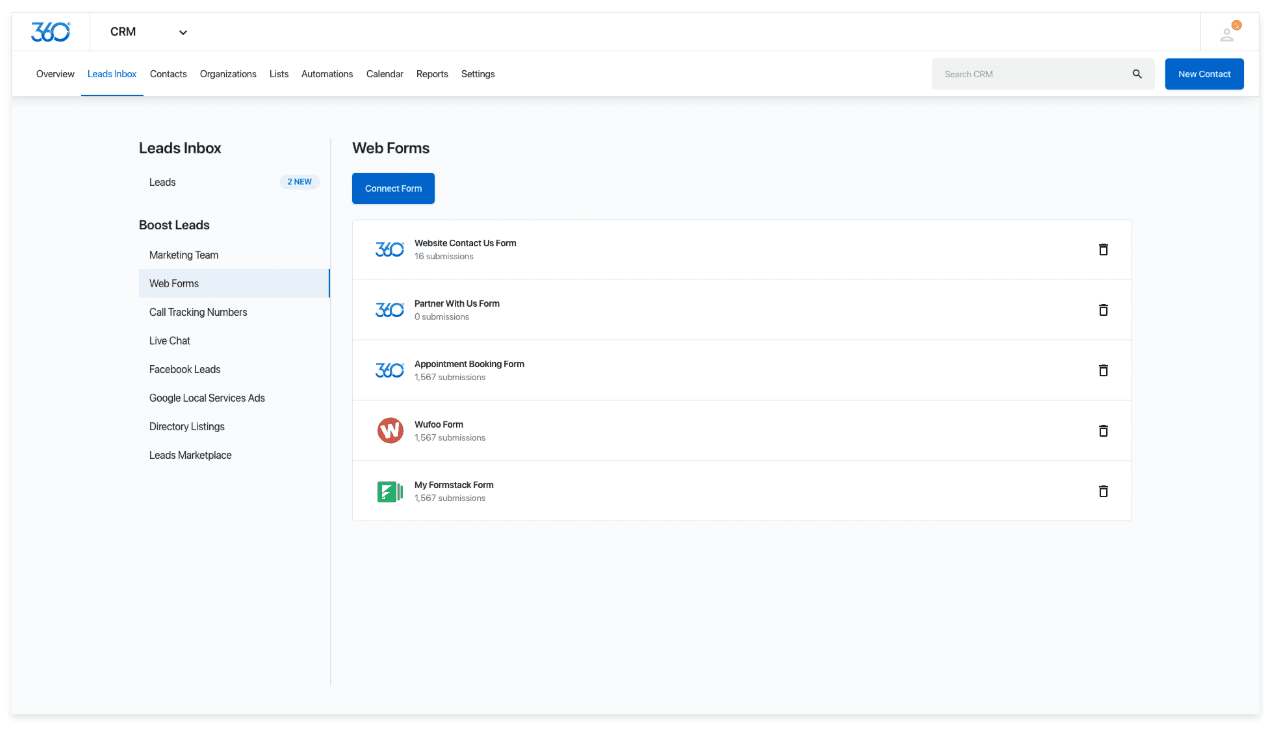Viewport: 1276px width, 730px height.
Task: Click the 2 NEW badge
Action: [x=300, y=182]
